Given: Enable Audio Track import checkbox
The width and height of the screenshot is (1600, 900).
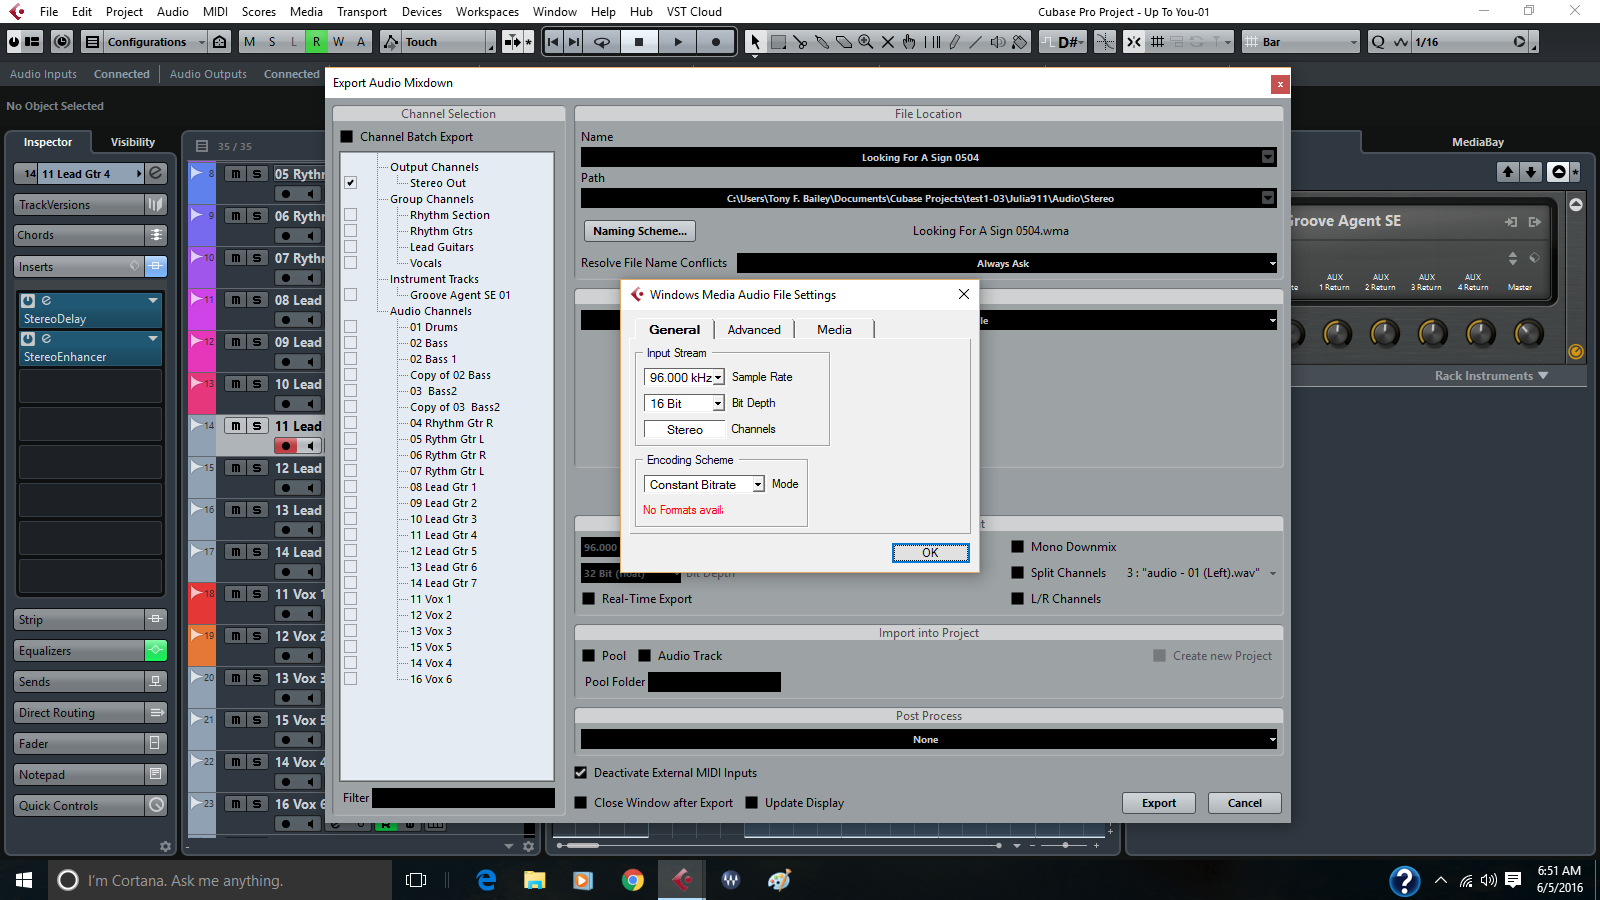Looking at the screenshot, I should [645, 656].
